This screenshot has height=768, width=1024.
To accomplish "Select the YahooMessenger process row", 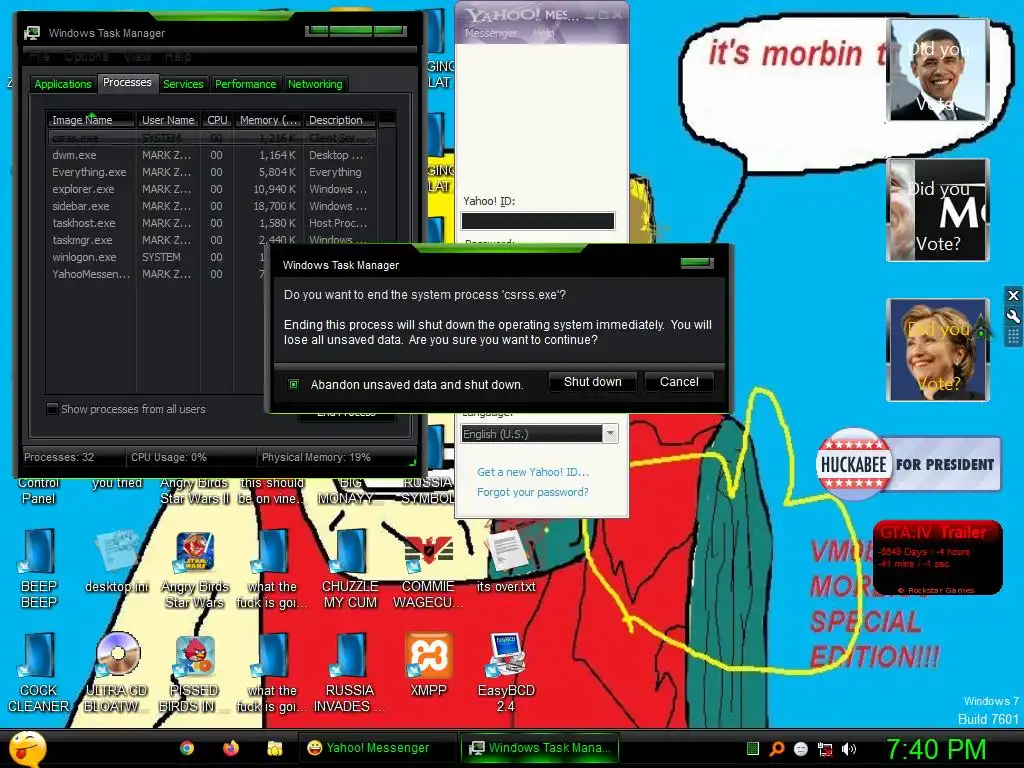I will point(157,274).
